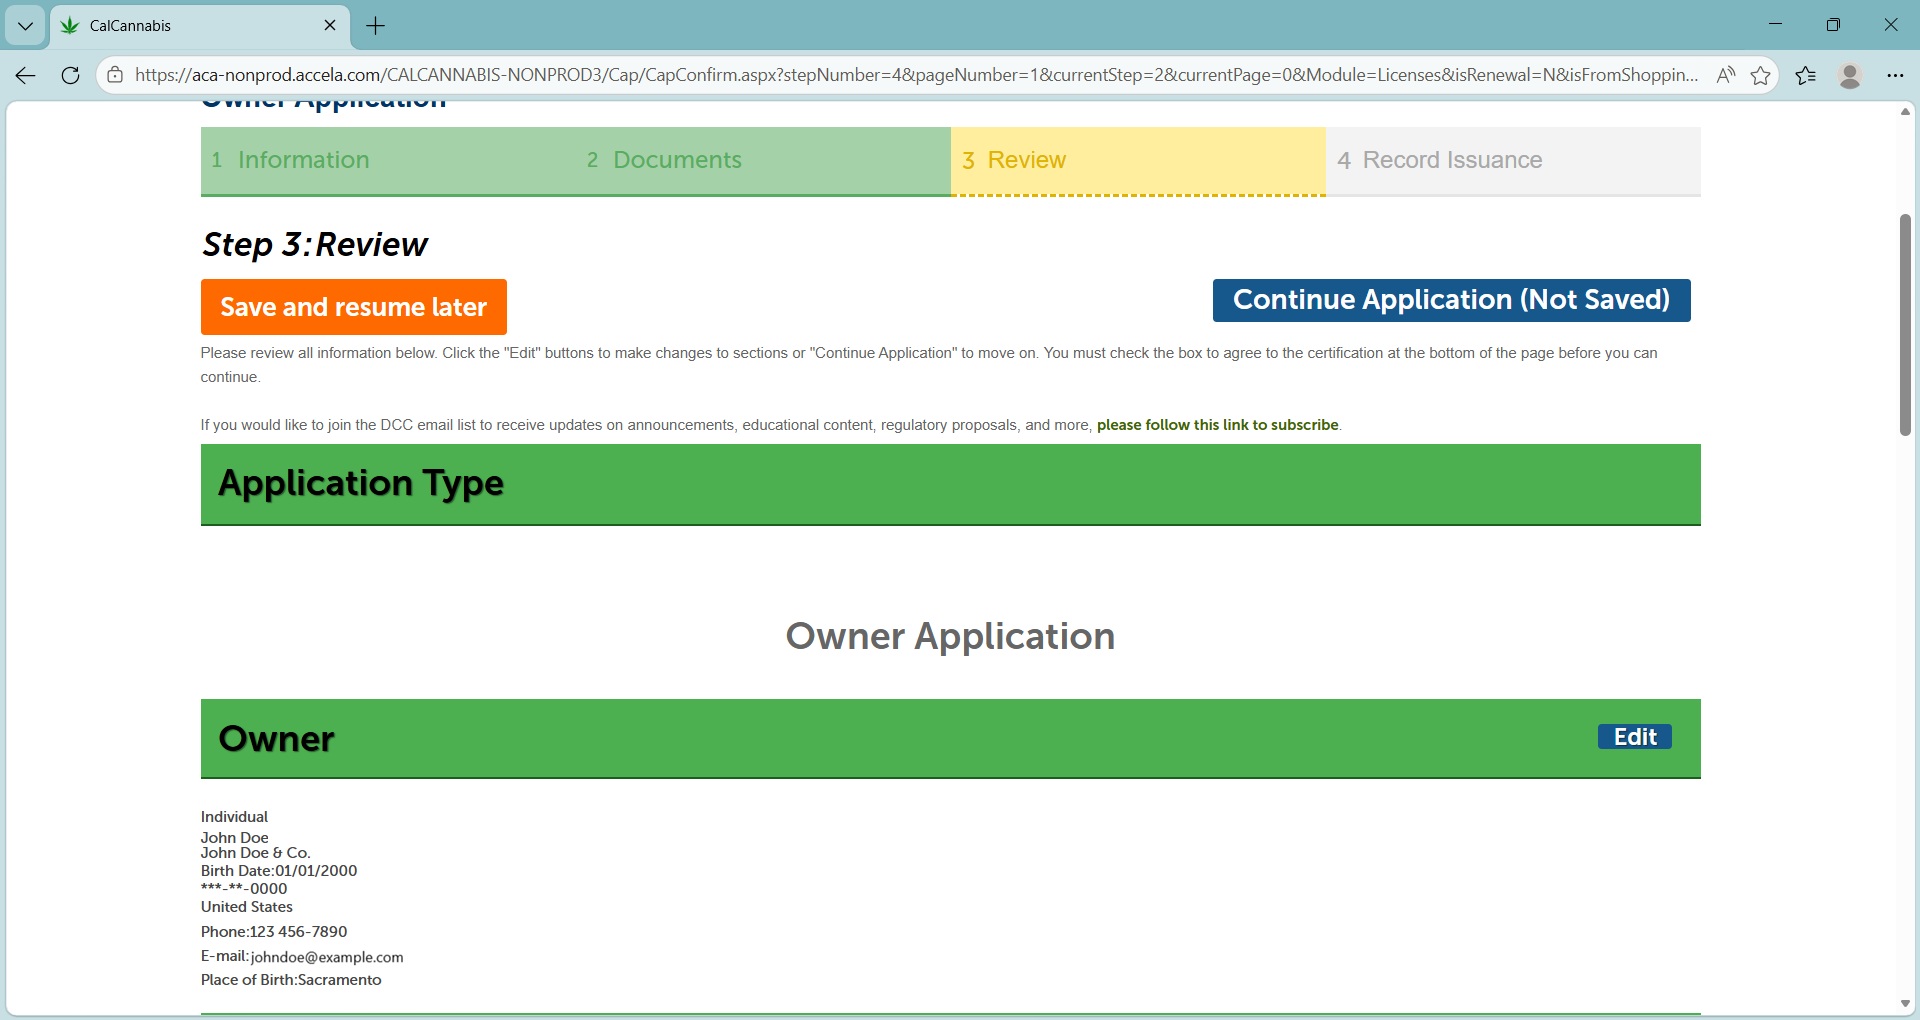Select step 3 Review
Screen dimensions: 1920x1020
[x=1138, y=161]
